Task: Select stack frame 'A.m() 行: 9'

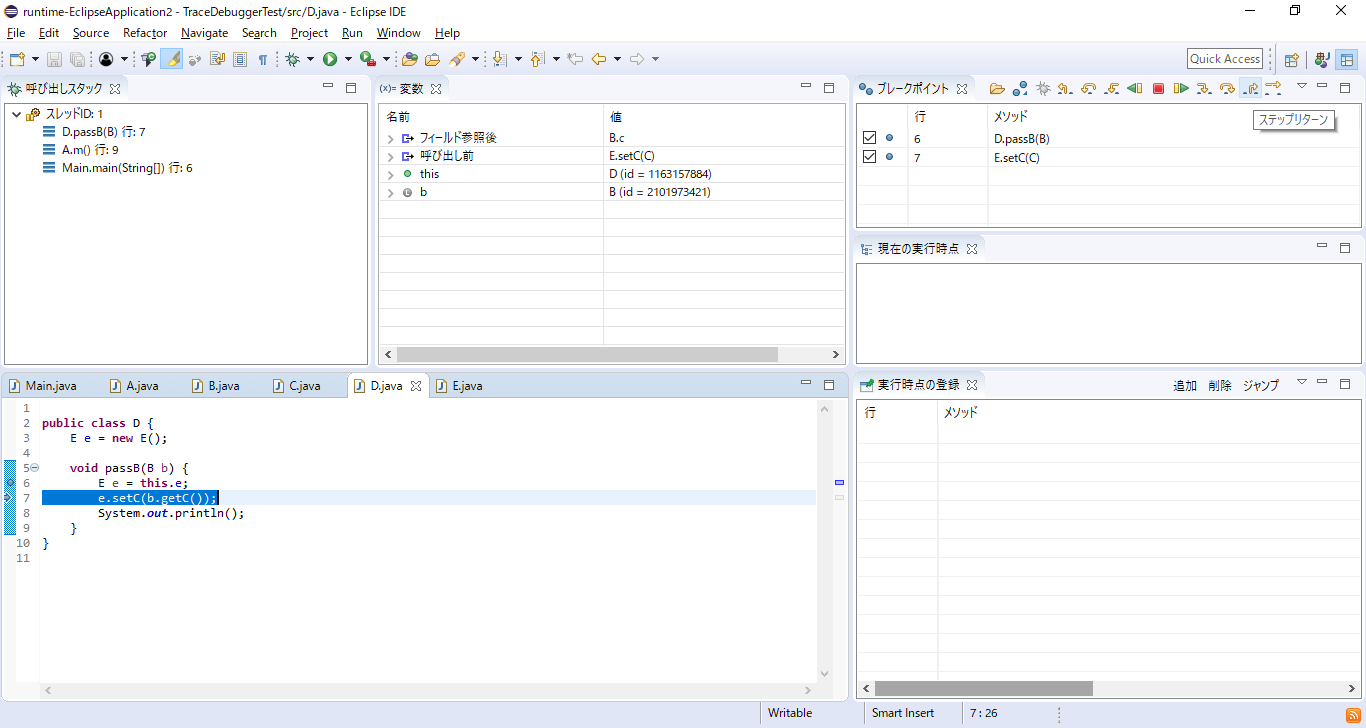Action: [x=90, y=150]
